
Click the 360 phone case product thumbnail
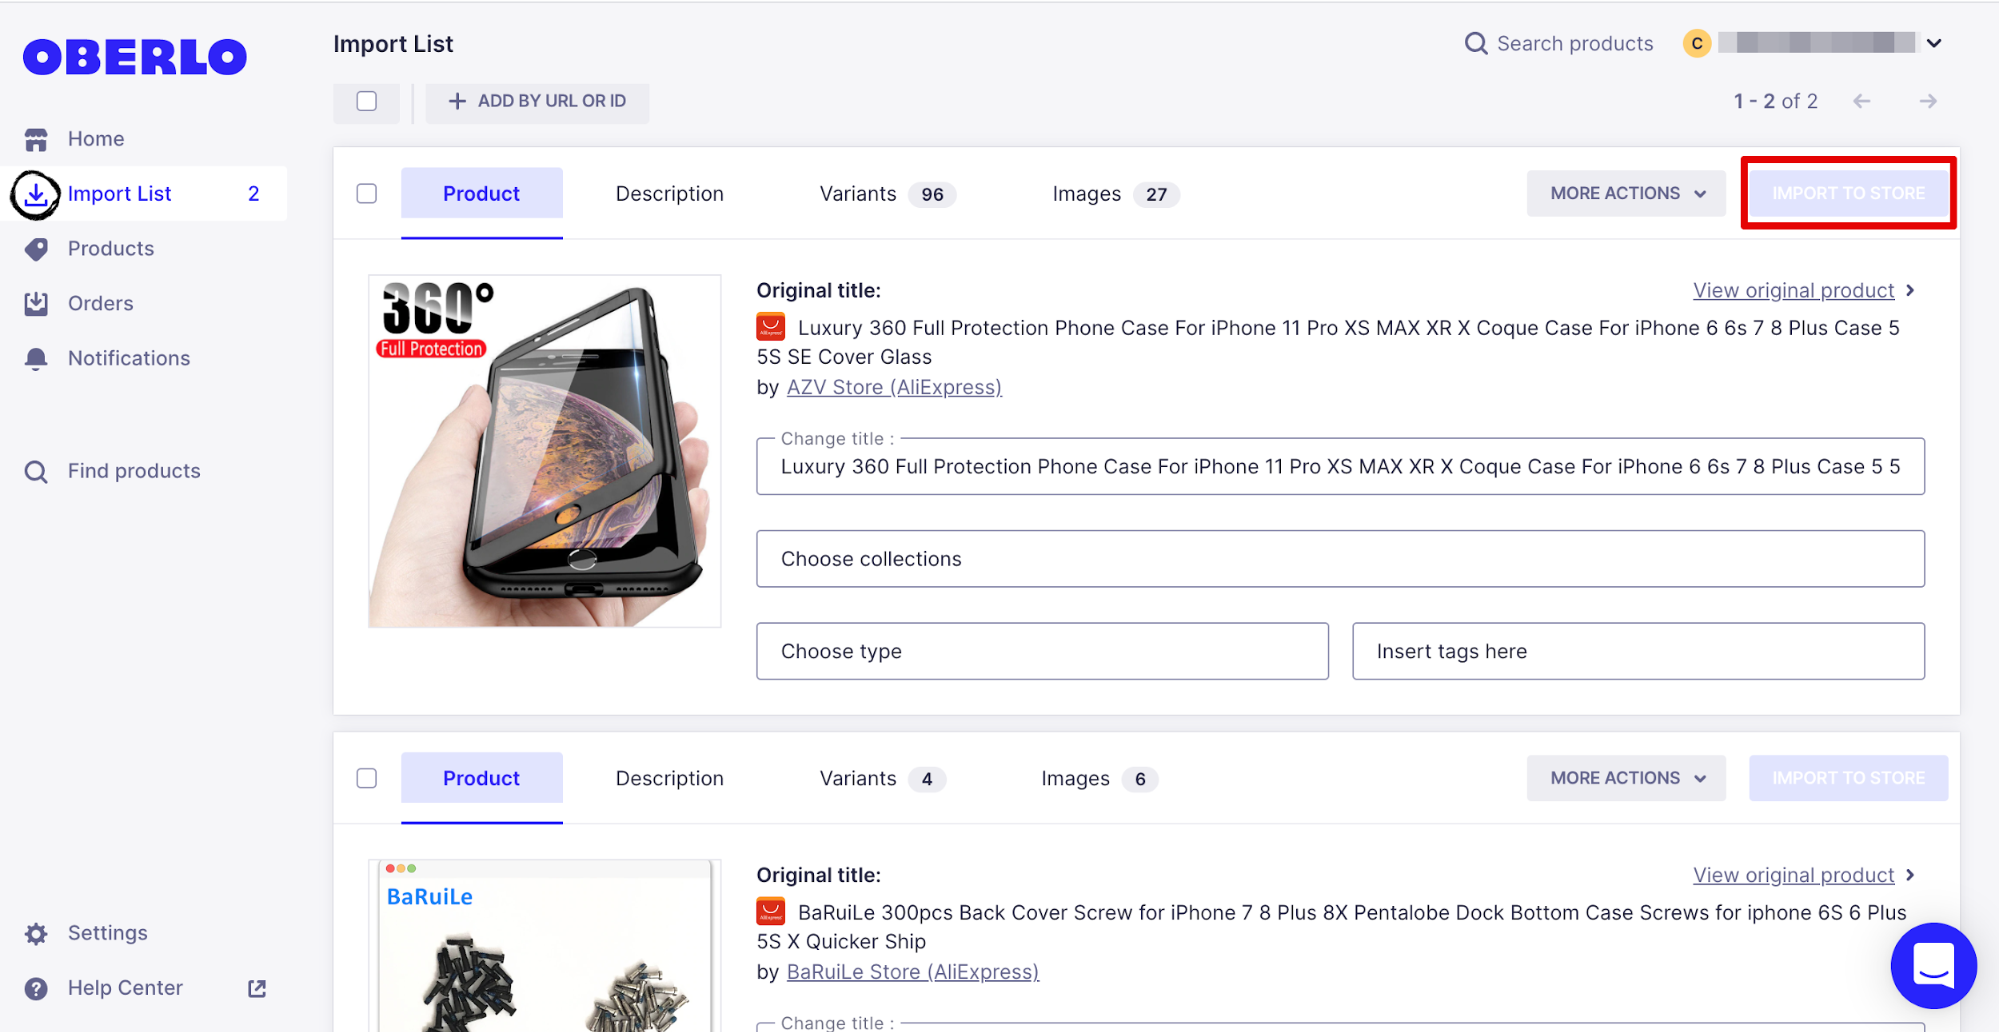545,452
